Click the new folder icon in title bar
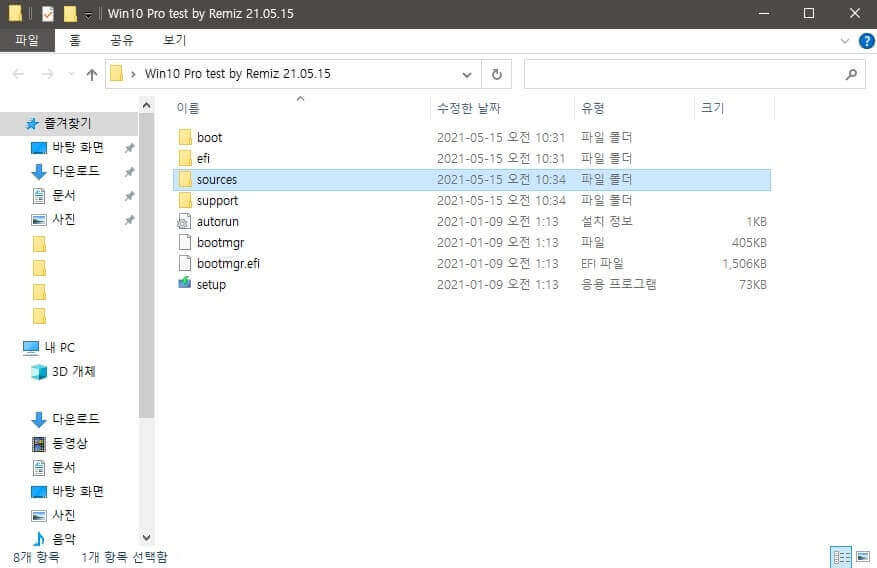The height and width of the screenshot is (568, 877). click(70, 13)
